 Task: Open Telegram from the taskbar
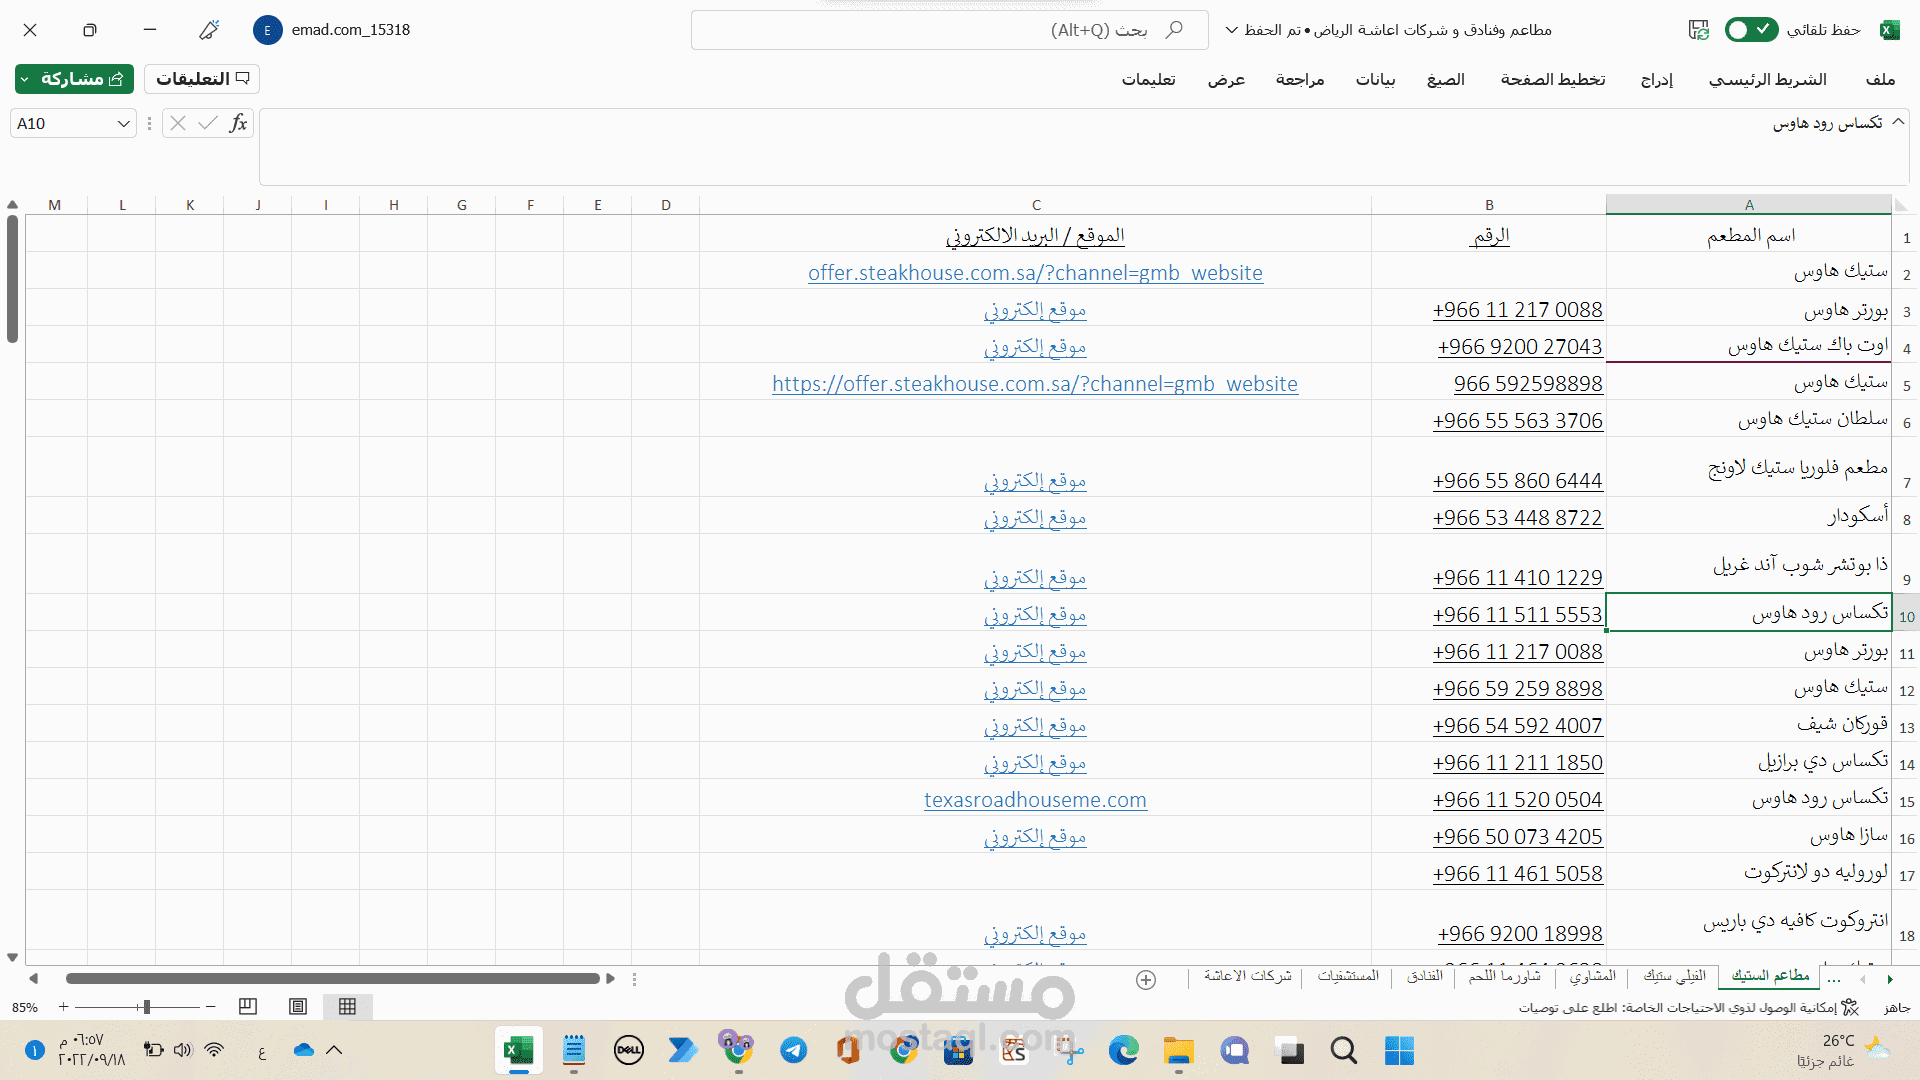(x=794, y=1050)
